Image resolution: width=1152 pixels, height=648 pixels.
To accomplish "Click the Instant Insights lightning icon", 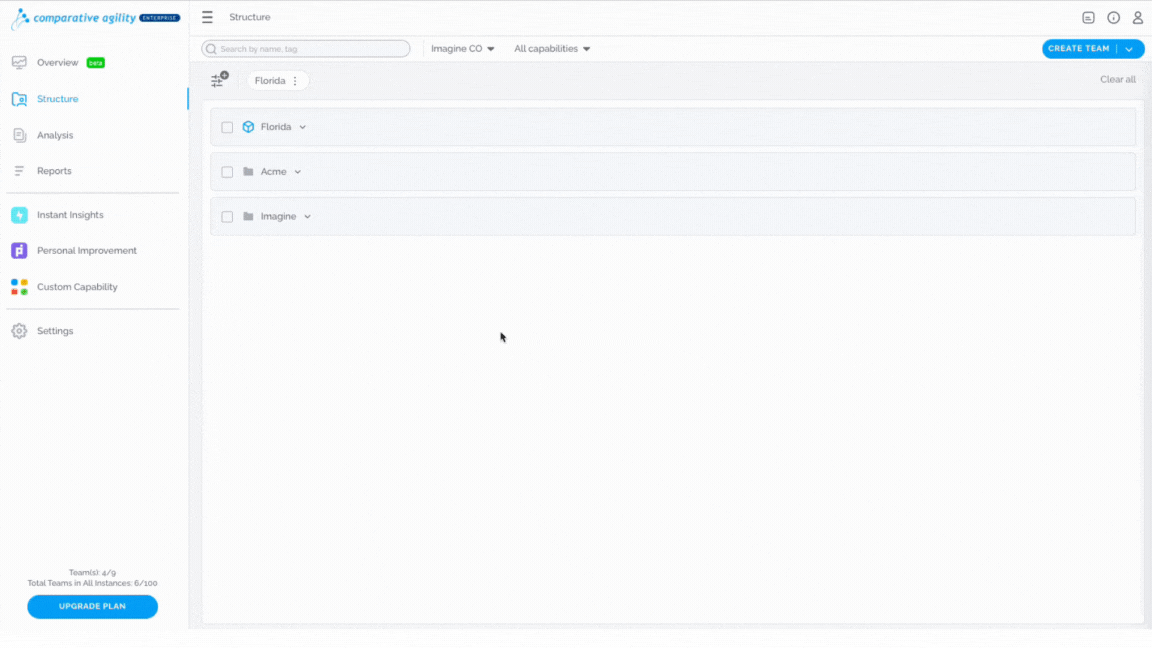I will (x=19, y=215).
